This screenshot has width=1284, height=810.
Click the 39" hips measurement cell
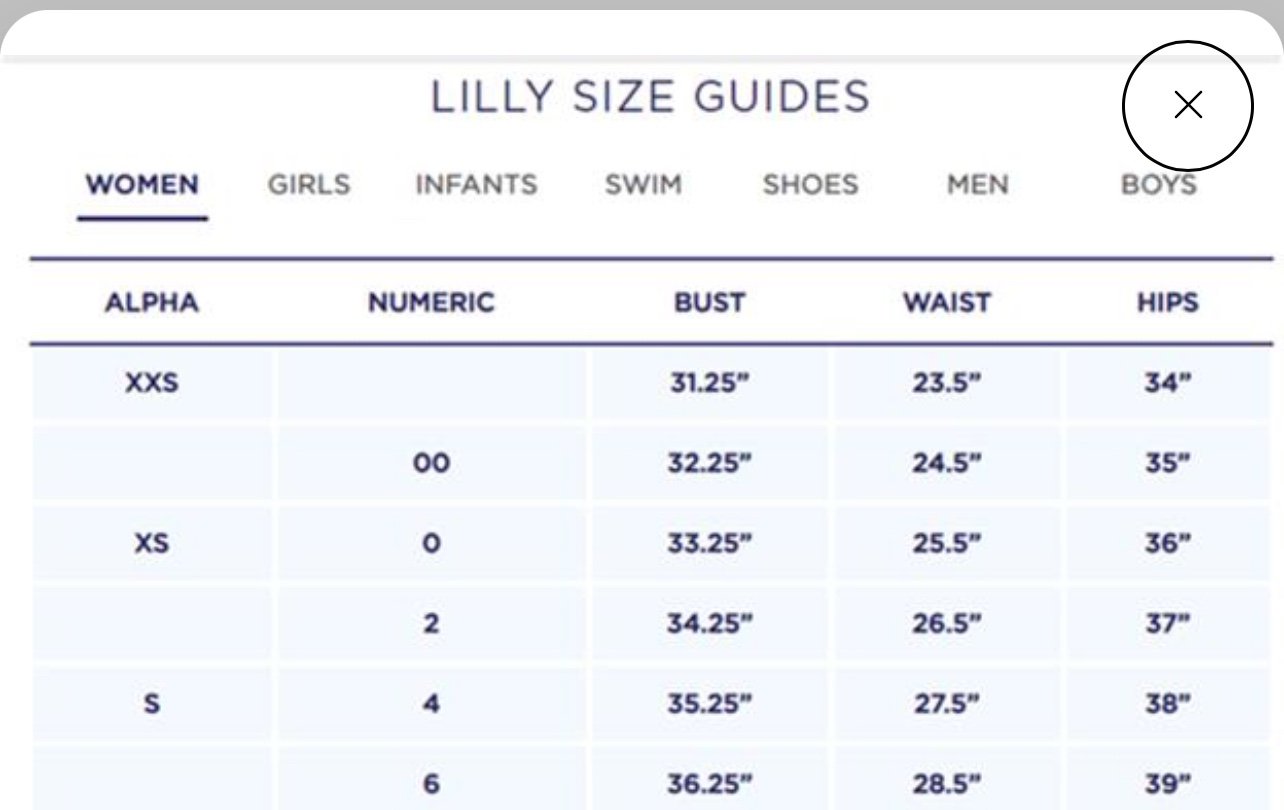click(x=1167, y=783)
